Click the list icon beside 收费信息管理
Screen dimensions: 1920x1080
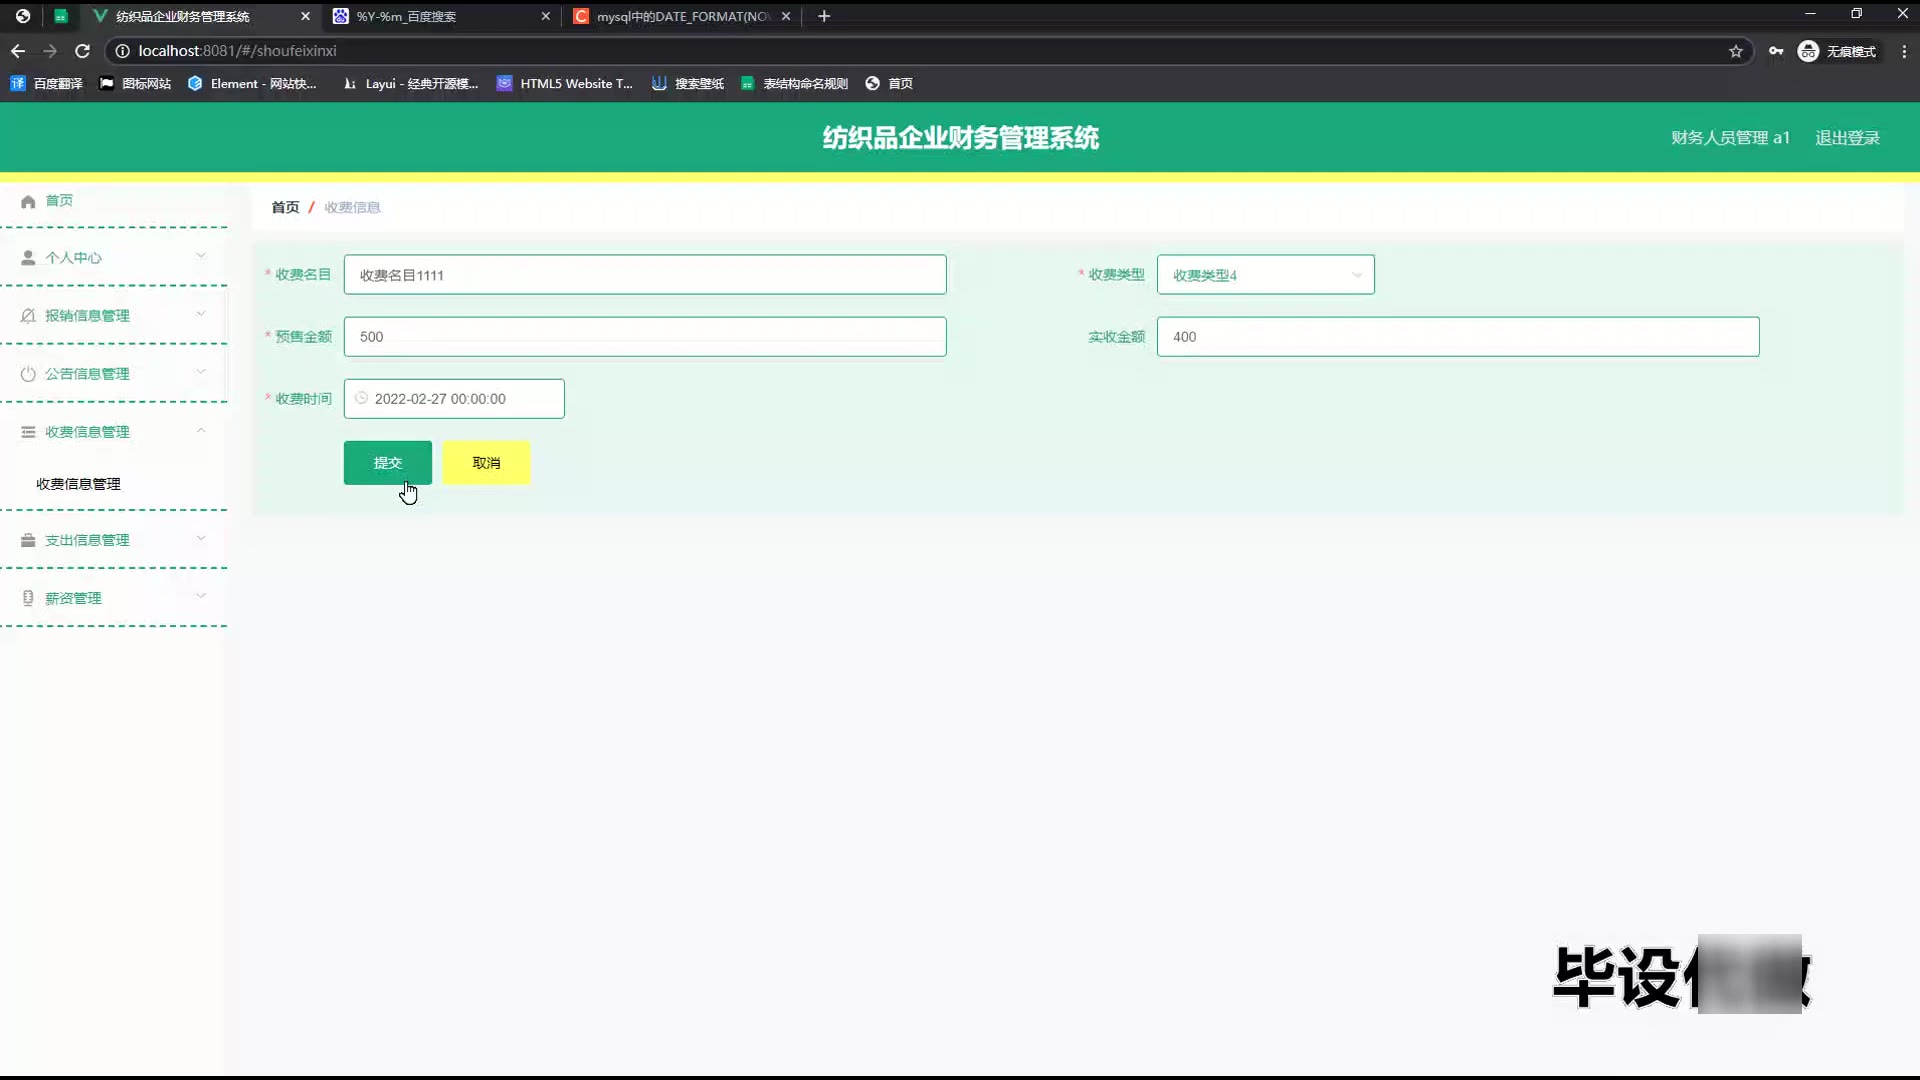[x=28, y=432]
